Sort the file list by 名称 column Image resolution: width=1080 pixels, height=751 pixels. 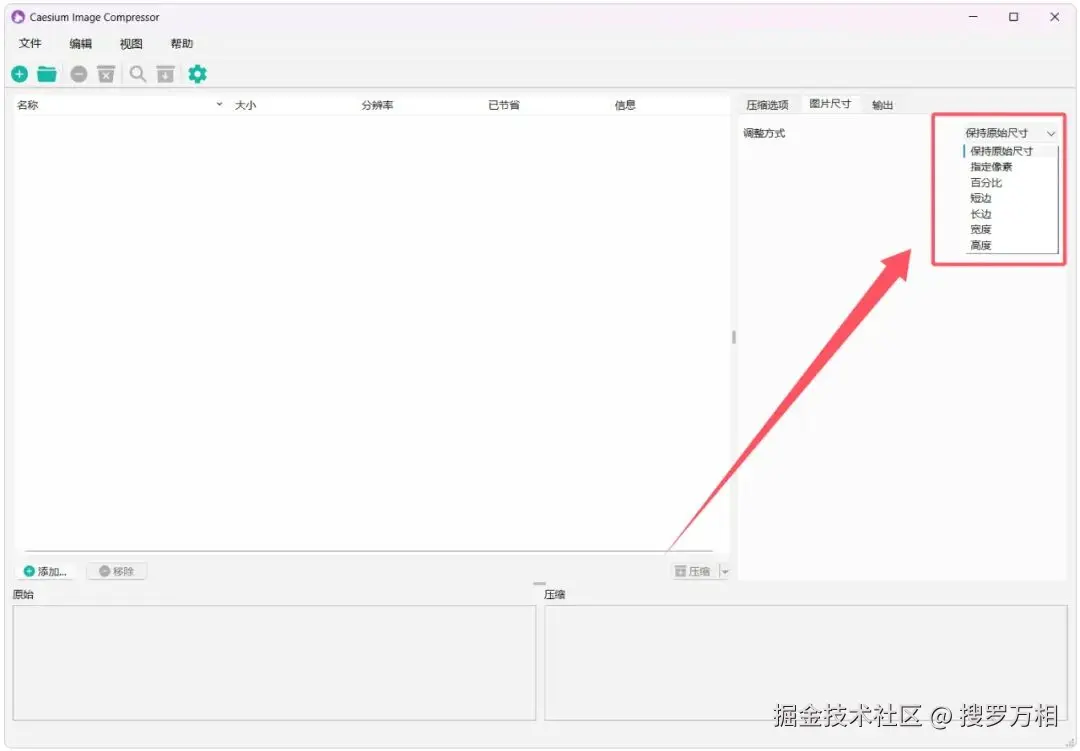(x=27, y=103)
